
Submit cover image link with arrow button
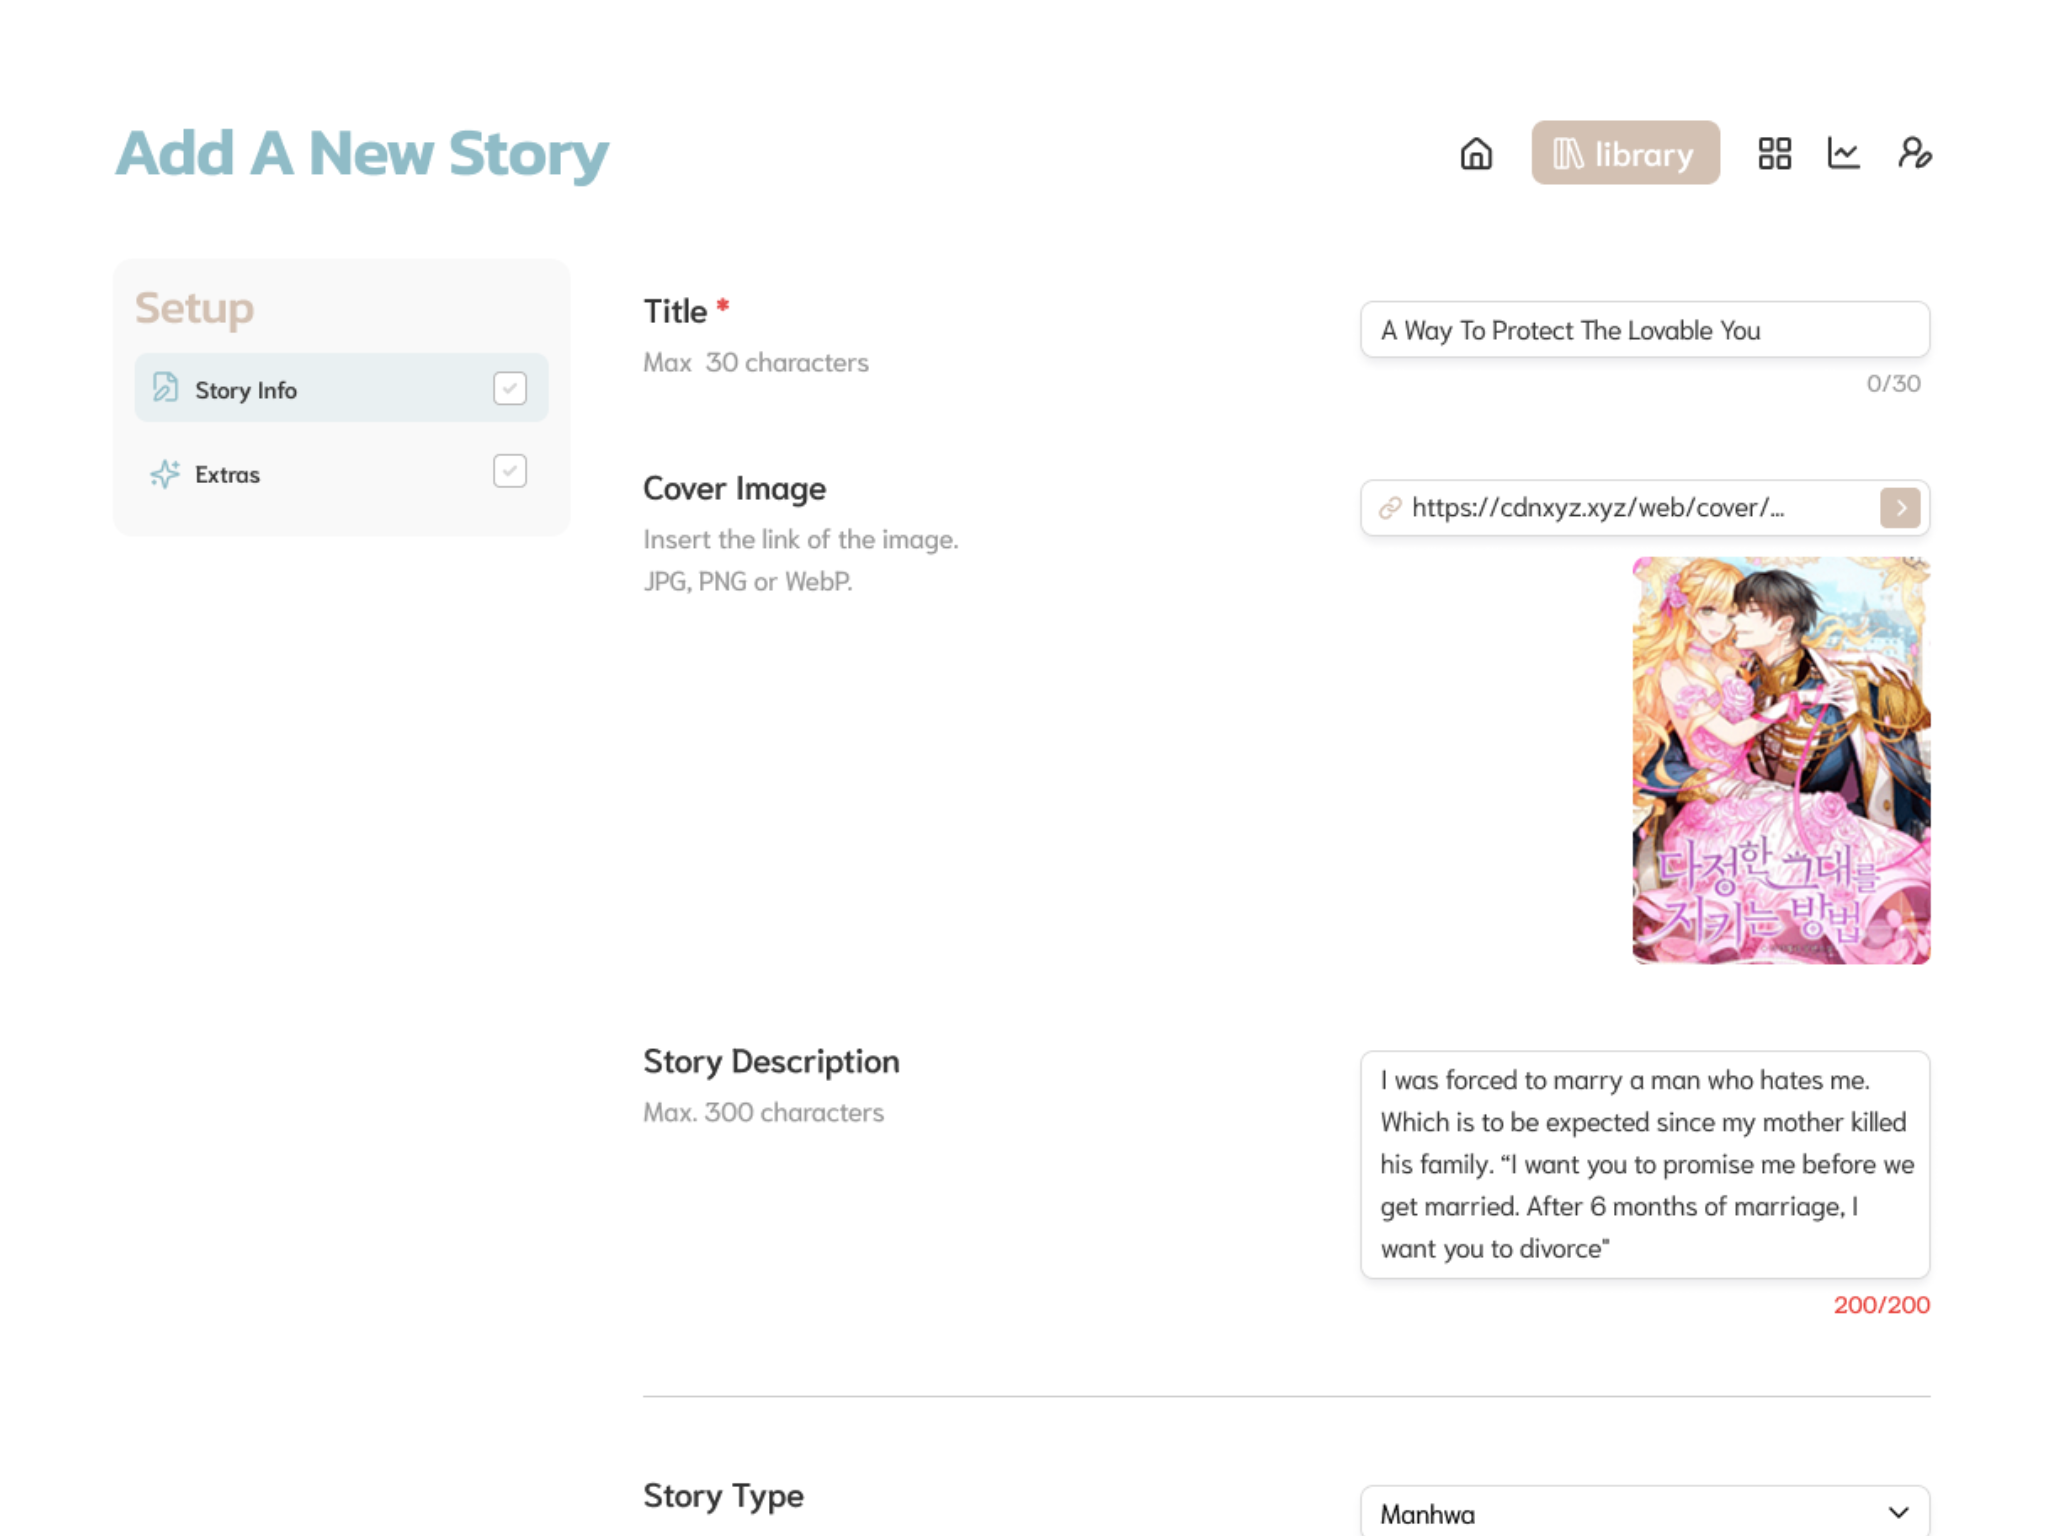point(1900,508)
